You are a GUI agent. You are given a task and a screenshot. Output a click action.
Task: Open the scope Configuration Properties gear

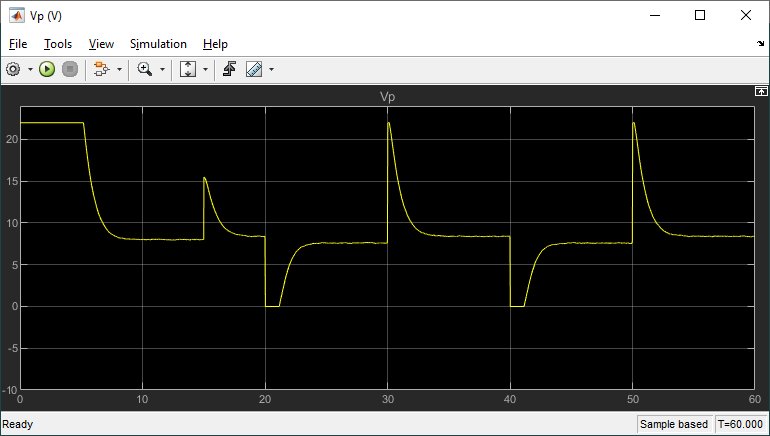(x=13, y=69)
